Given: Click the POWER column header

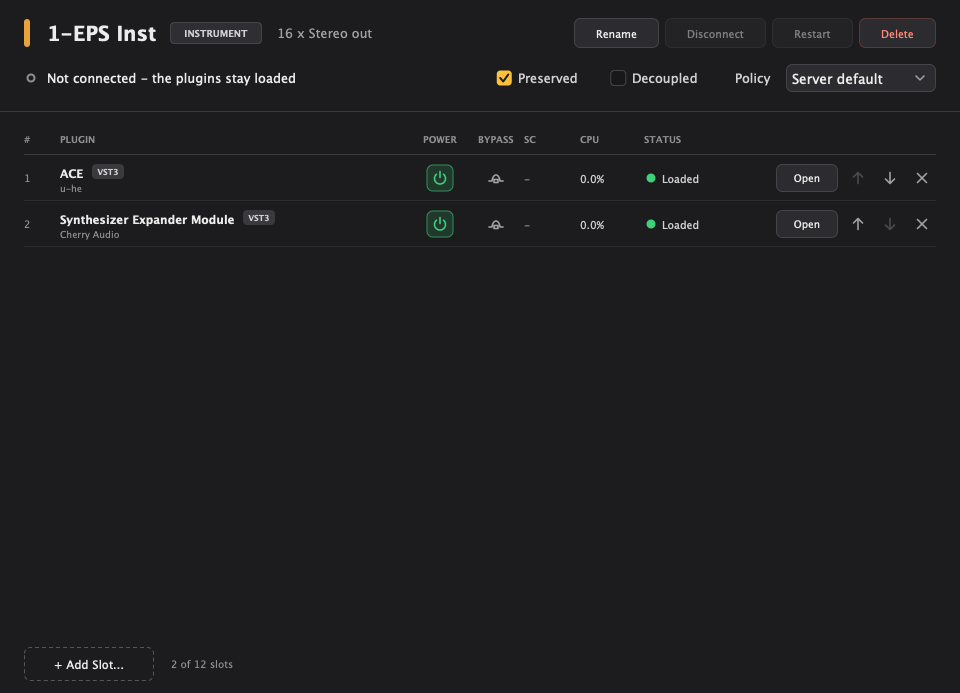Looking at the screenshot, I should pos(440,140).
